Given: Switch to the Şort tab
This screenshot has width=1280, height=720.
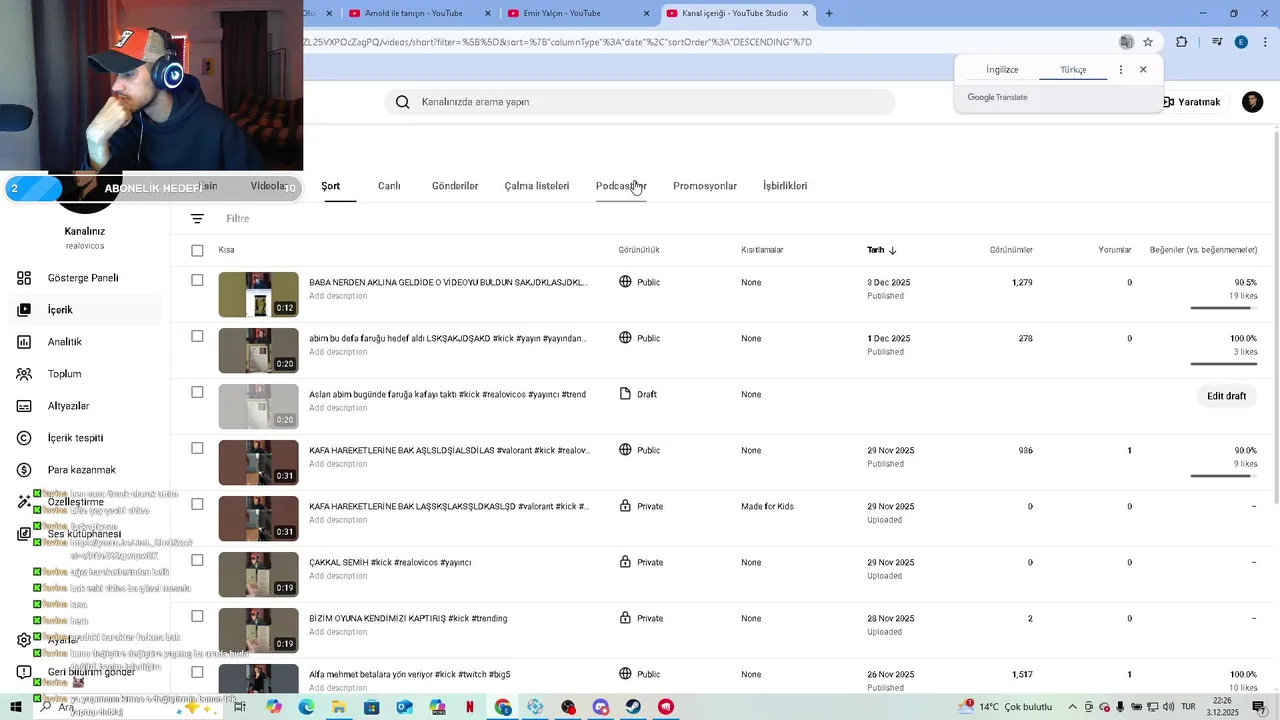Looking at the screenshot, I should pos(330,186).
